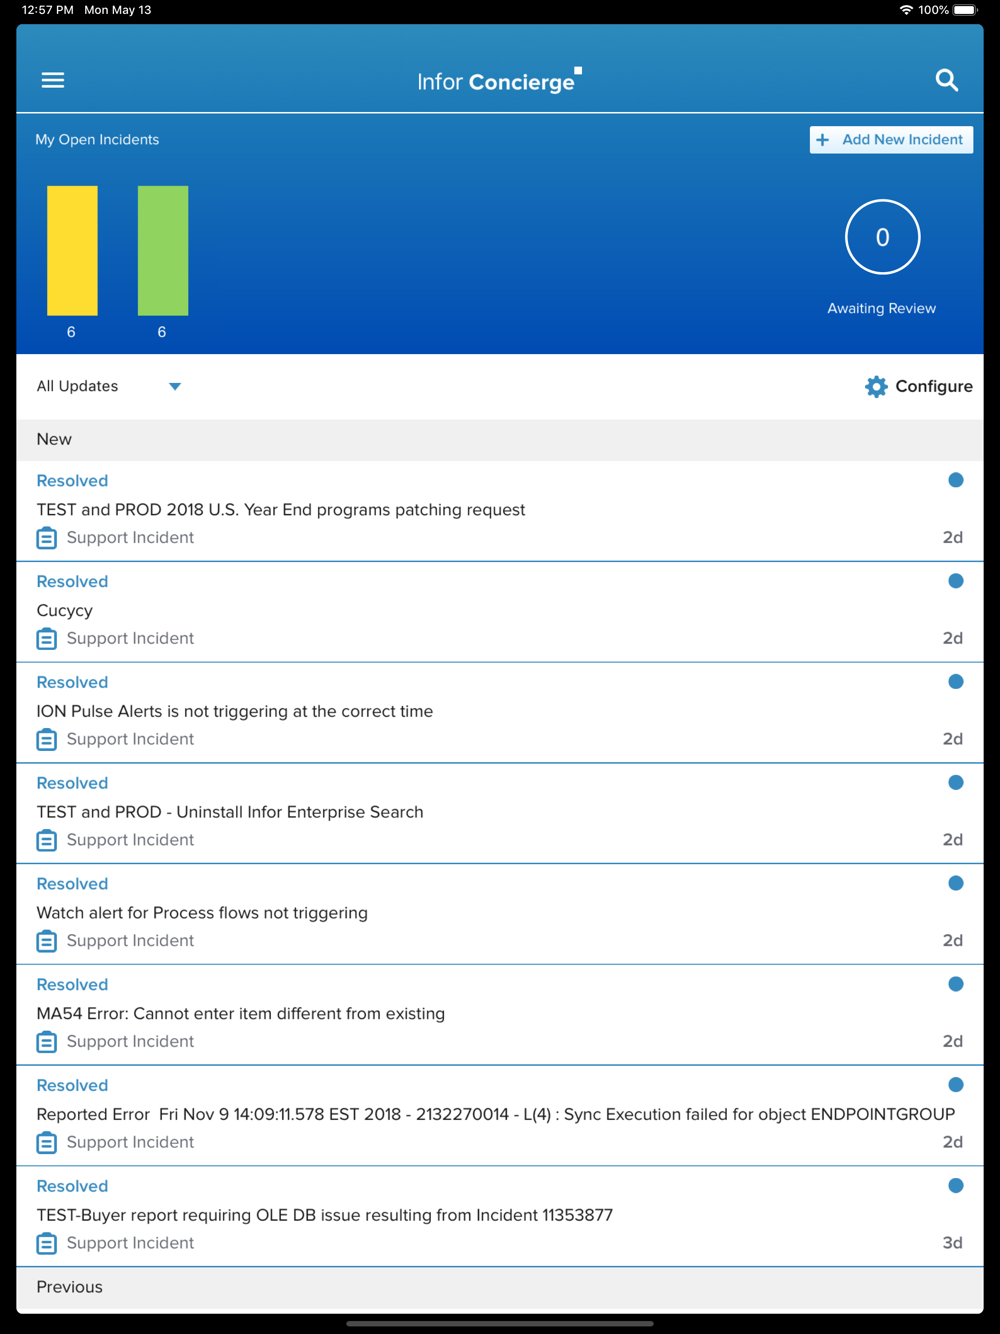This screenshot has height=1334, width=1000.
Task: Tap the '6' count under green bar
Action: pyautogui.click(x=162, y=332)
